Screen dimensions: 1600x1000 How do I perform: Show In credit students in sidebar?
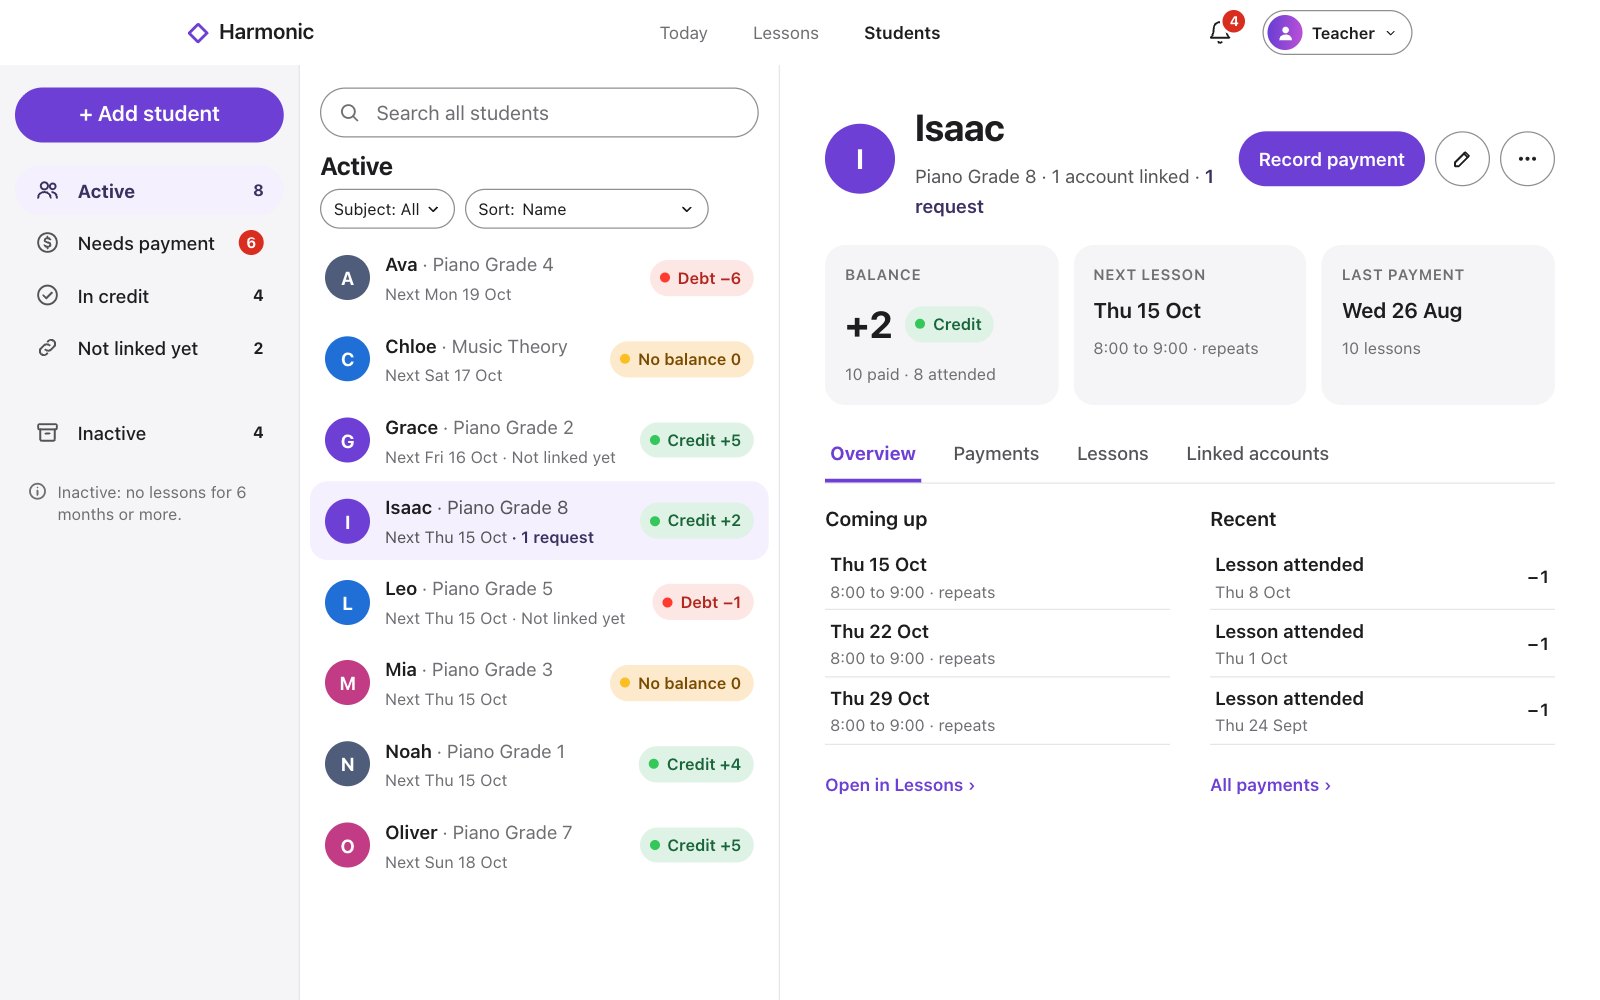149,296
